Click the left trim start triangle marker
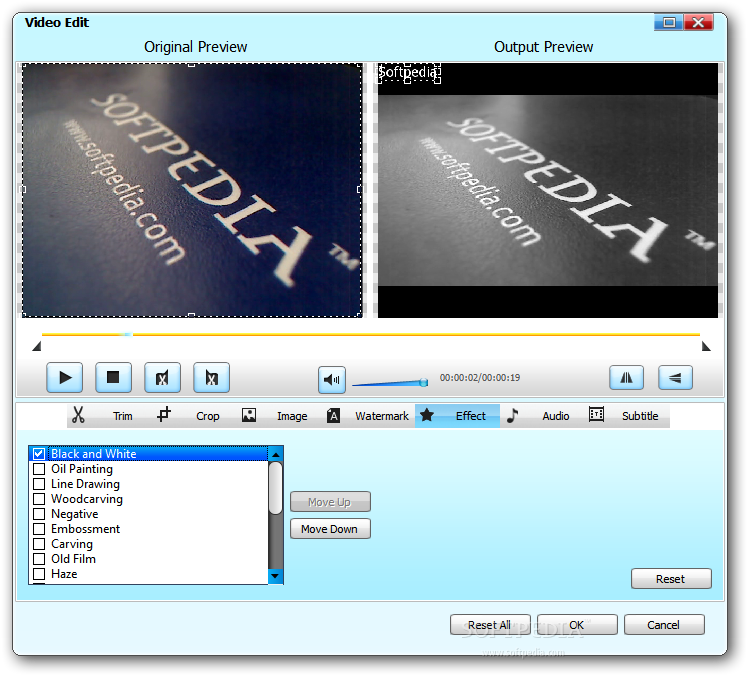Viewport: 748px width, 676px height. pyautogui.click(x=37, y=346)
